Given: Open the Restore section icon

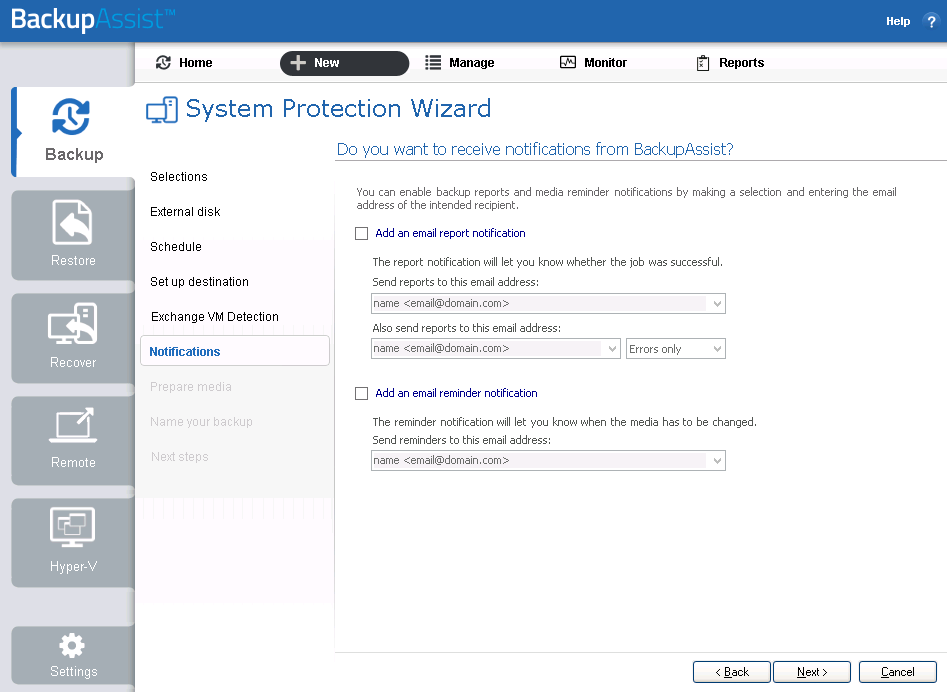Looking at the screenshot, I should click(72, 222).
